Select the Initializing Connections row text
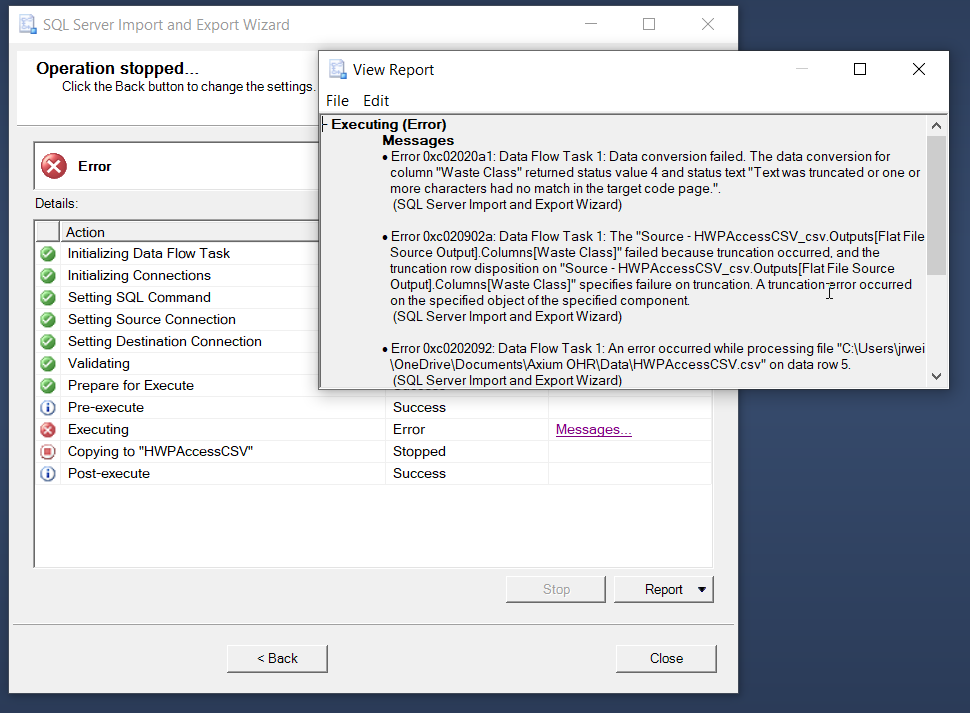This screenshot has width=970, height=713. (139, 276)
